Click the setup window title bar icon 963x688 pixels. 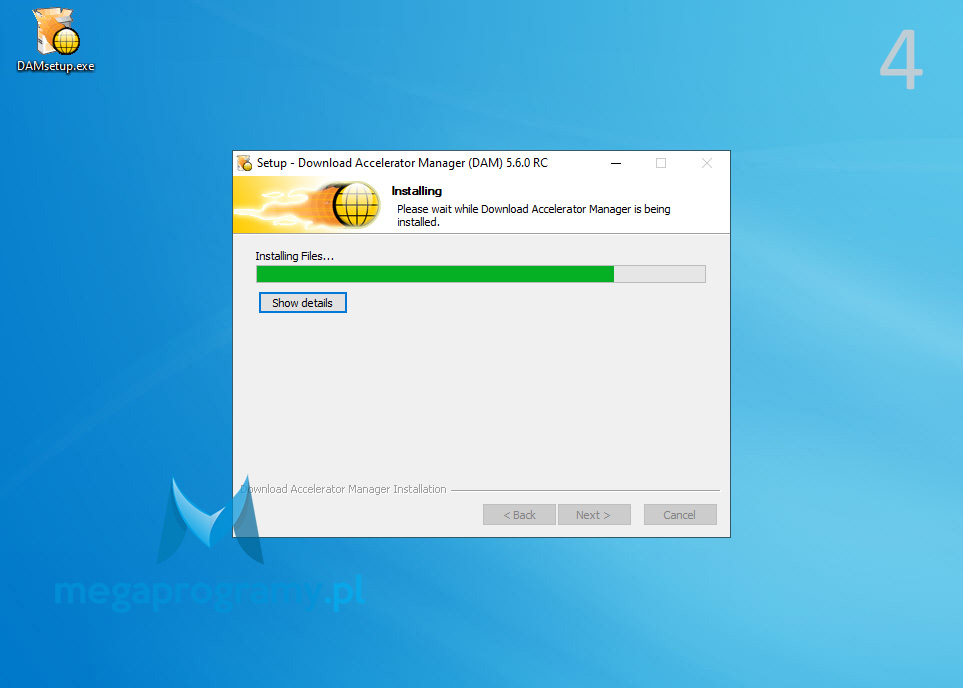(x=245, y=163)
